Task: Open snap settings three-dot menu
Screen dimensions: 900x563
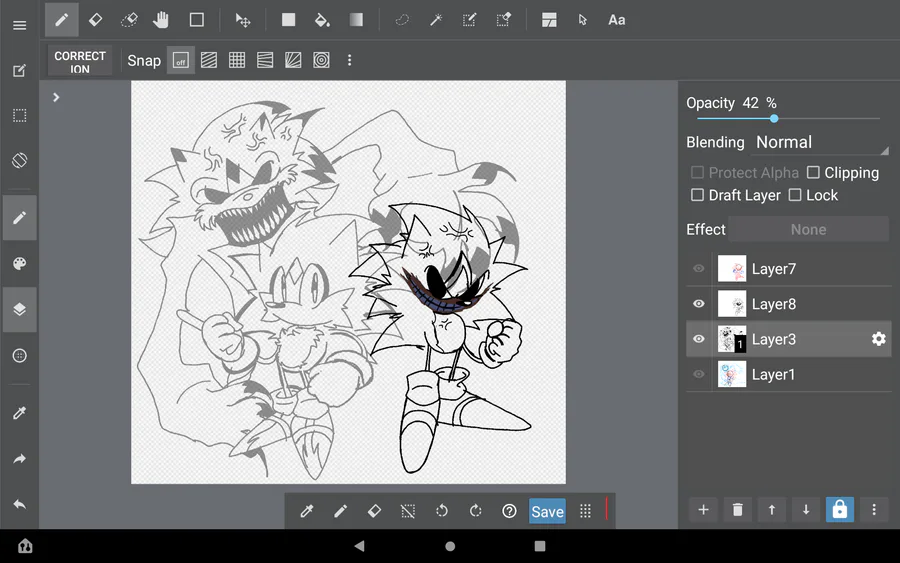Action: [350, 60]
